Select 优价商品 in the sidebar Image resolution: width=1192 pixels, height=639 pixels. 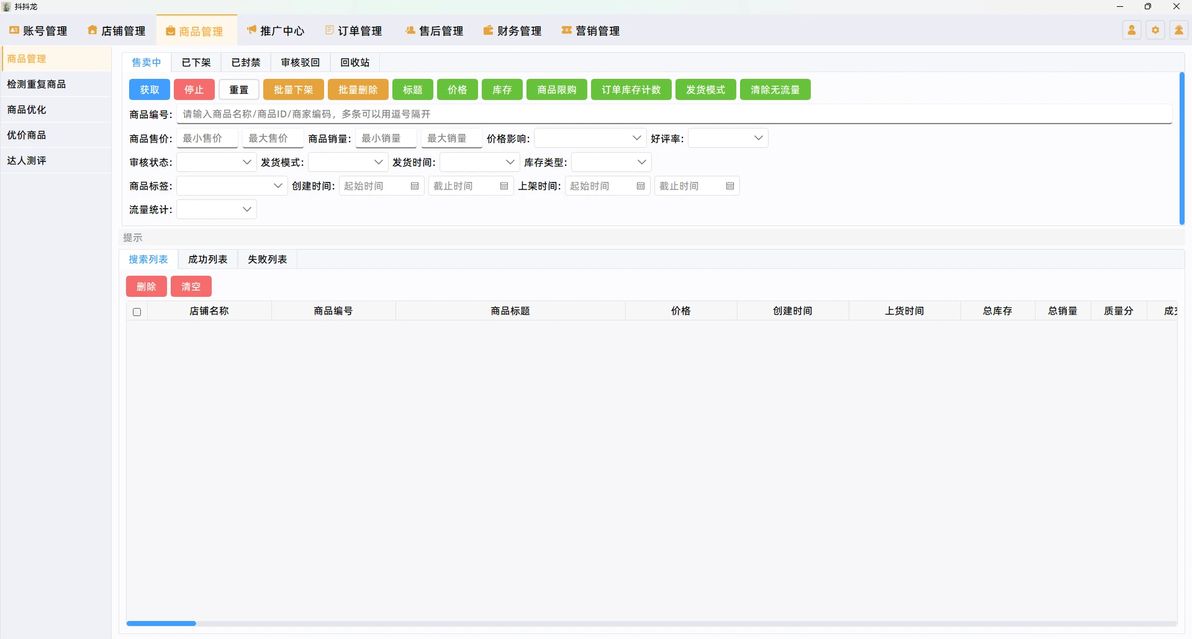tap(56, 134)
